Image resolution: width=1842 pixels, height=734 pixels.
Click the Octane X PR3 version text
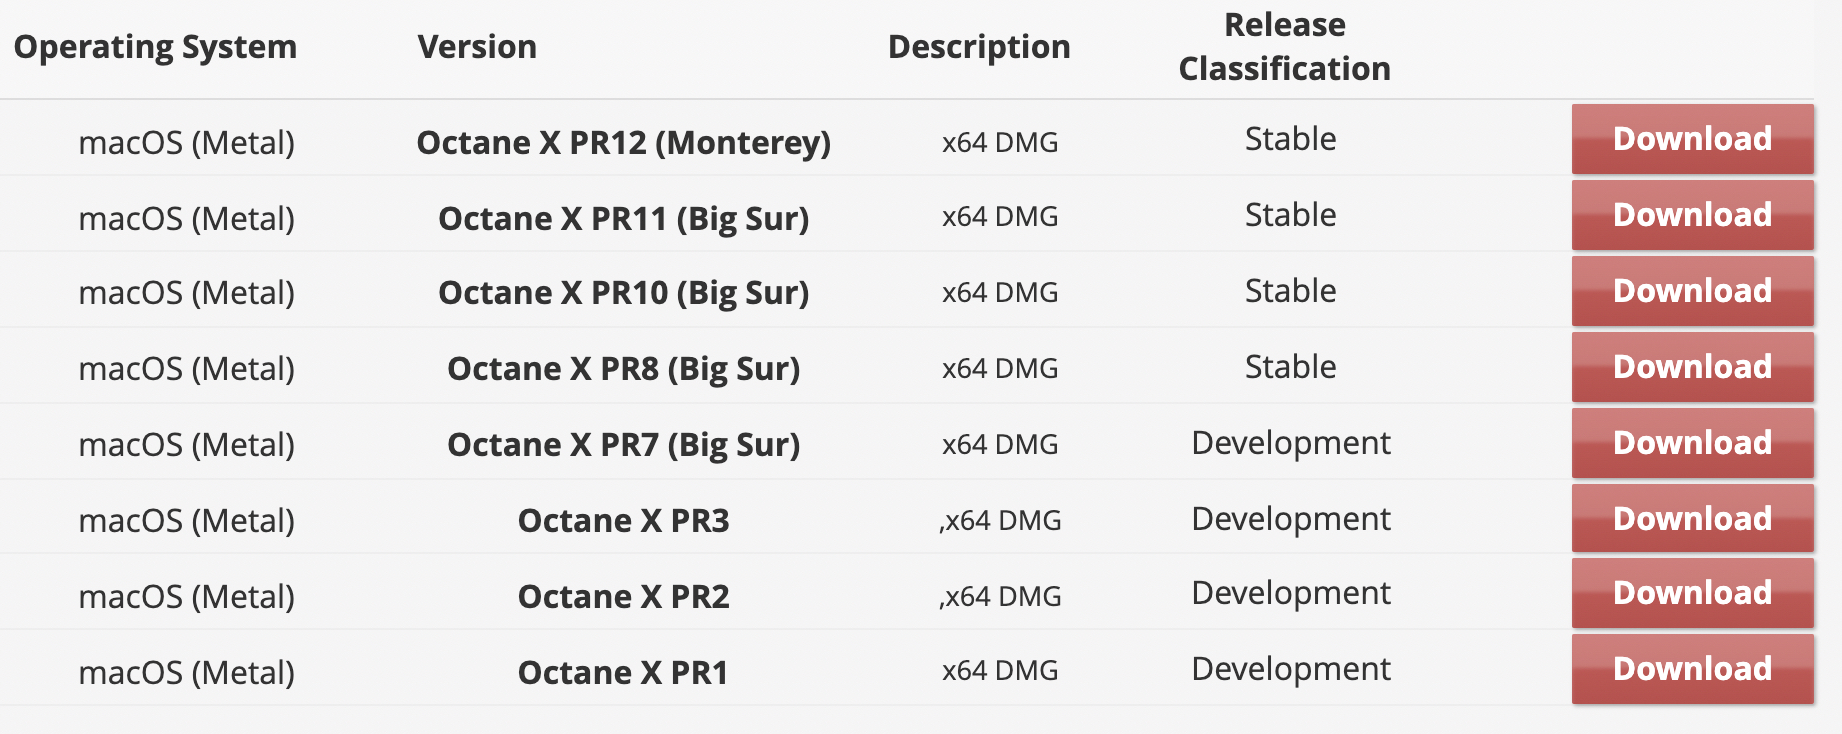point(624,521)
